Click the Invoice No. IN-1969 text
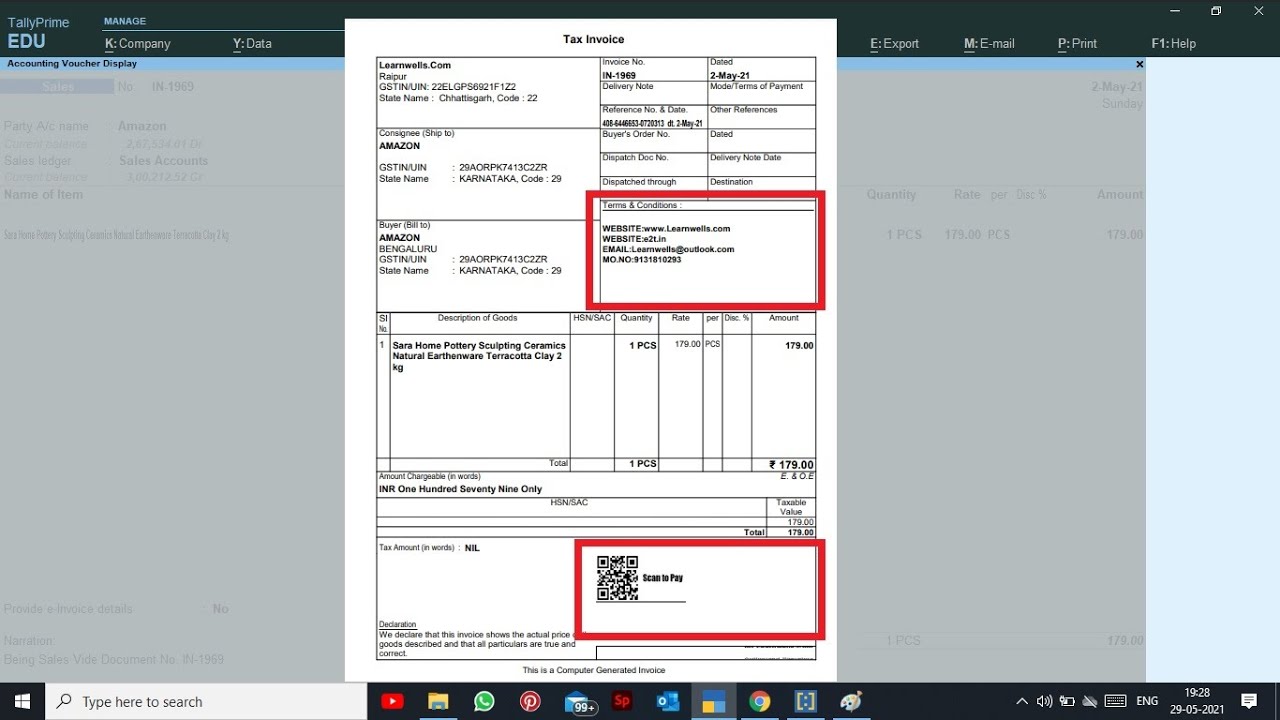This screenshot has width=1280, height=720. coord(619,76)
